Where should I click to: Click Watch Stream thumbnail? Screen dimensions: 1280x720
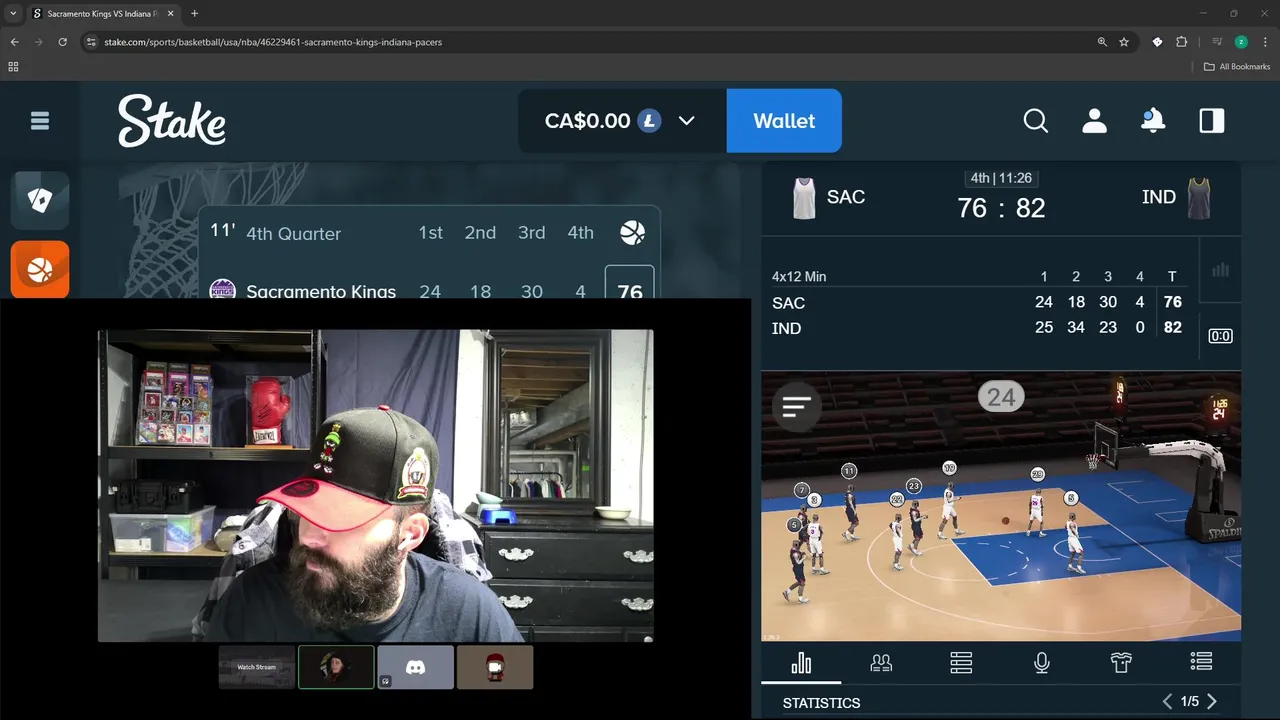click(x=257, y=667)
